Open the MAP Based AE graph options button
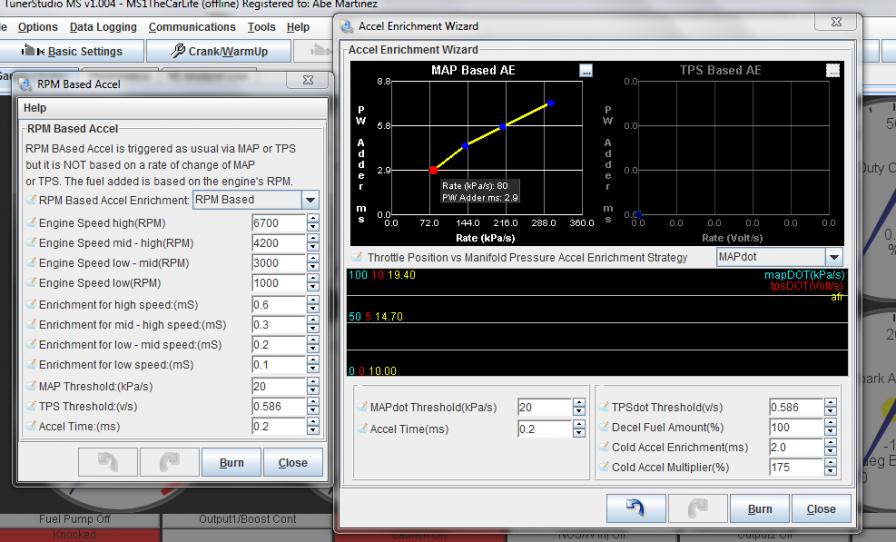The image size is (896, 542). 586,71
